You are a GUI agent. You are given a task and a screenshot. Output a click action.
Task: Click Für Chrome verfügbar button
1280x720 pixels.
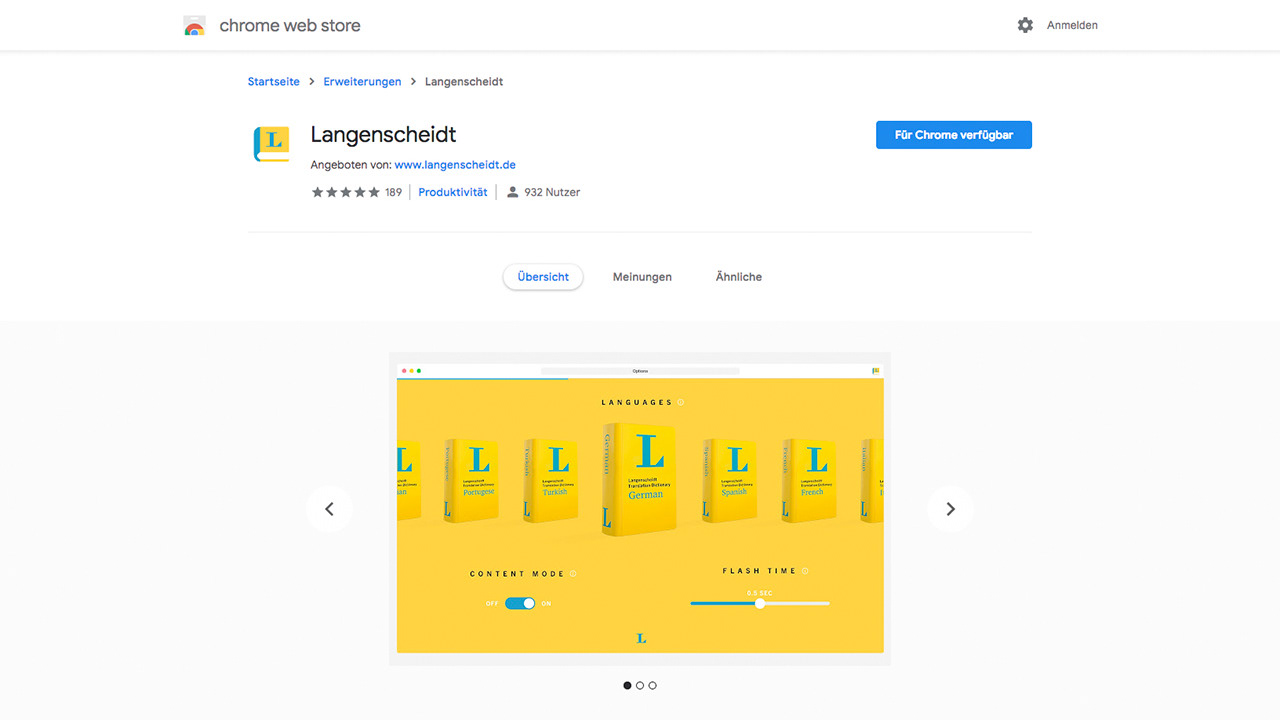pos(954,135)
